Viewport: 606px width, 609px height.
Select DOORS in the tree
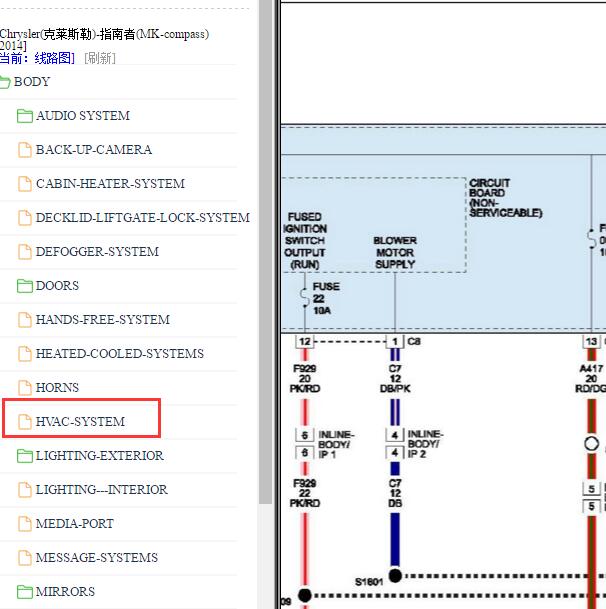[57, 286]
